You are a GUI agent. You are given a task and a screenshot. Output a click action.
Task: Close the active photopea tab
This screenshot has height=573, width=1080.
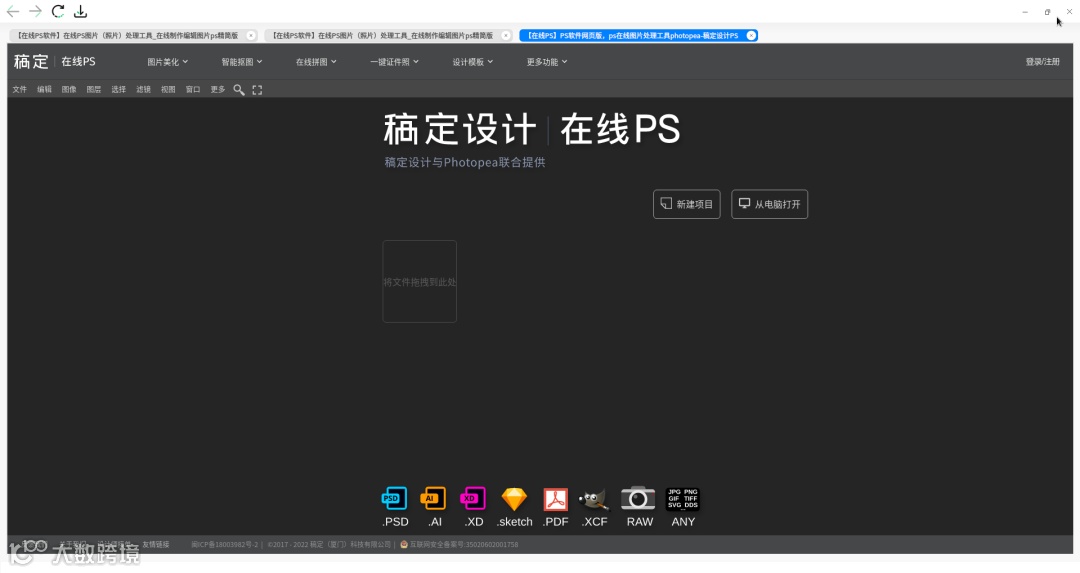tap(751, 35)
